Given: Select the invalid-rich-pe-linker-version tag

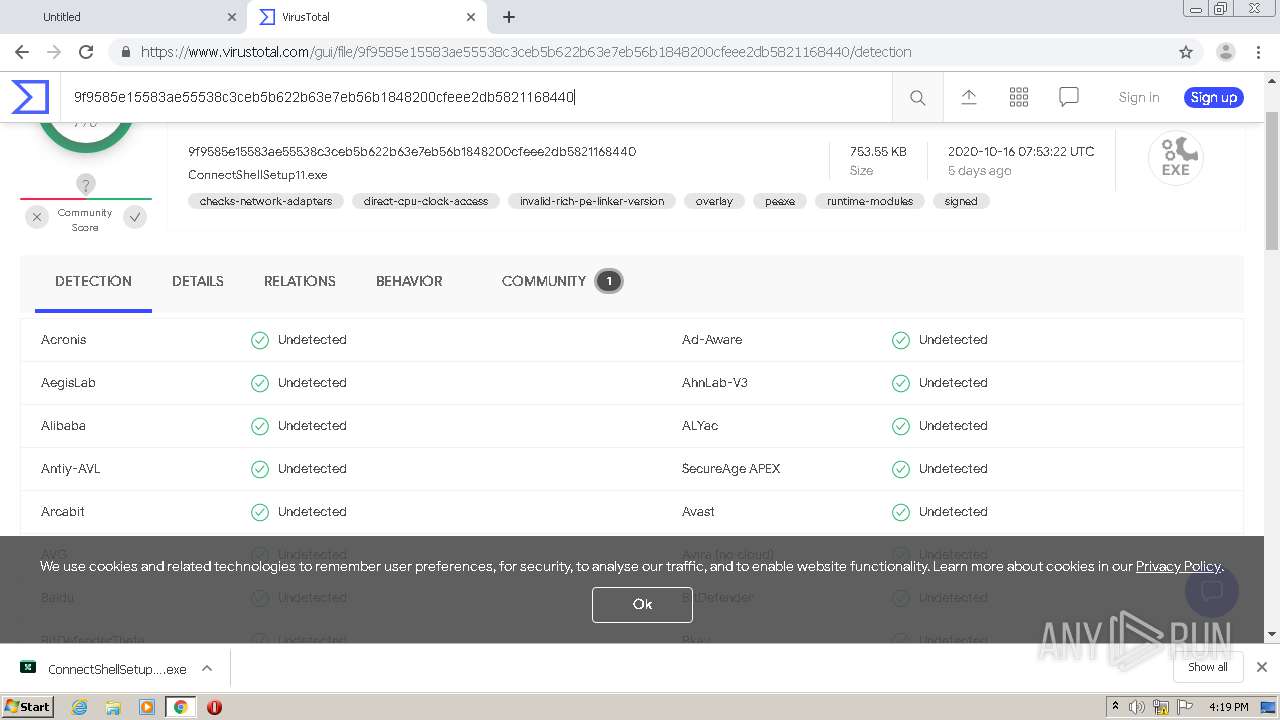Looking at the screenshot, I should point(592,201).
